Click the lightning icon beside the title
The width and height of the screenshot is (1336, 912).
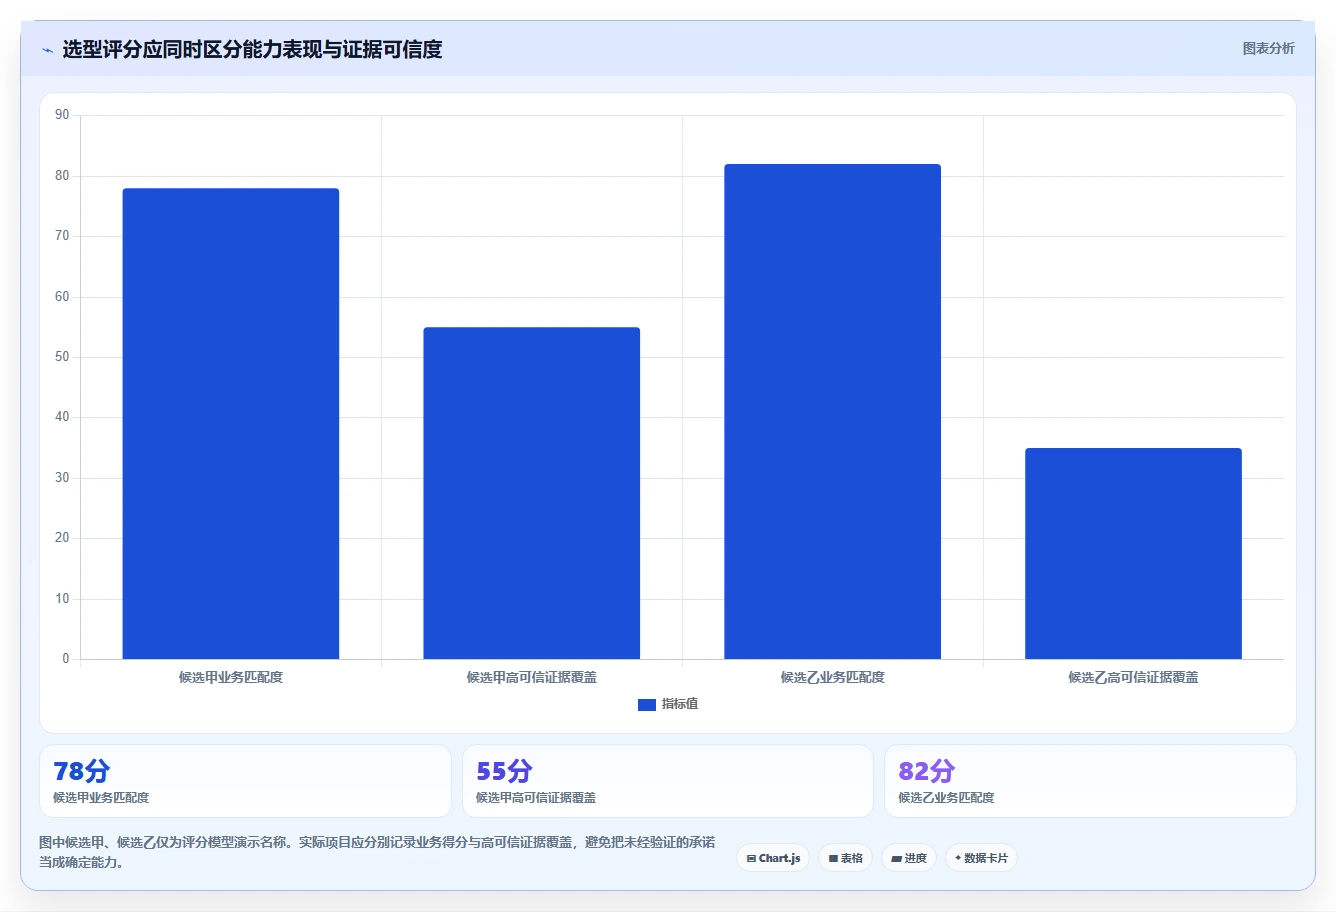click(47, 50)
